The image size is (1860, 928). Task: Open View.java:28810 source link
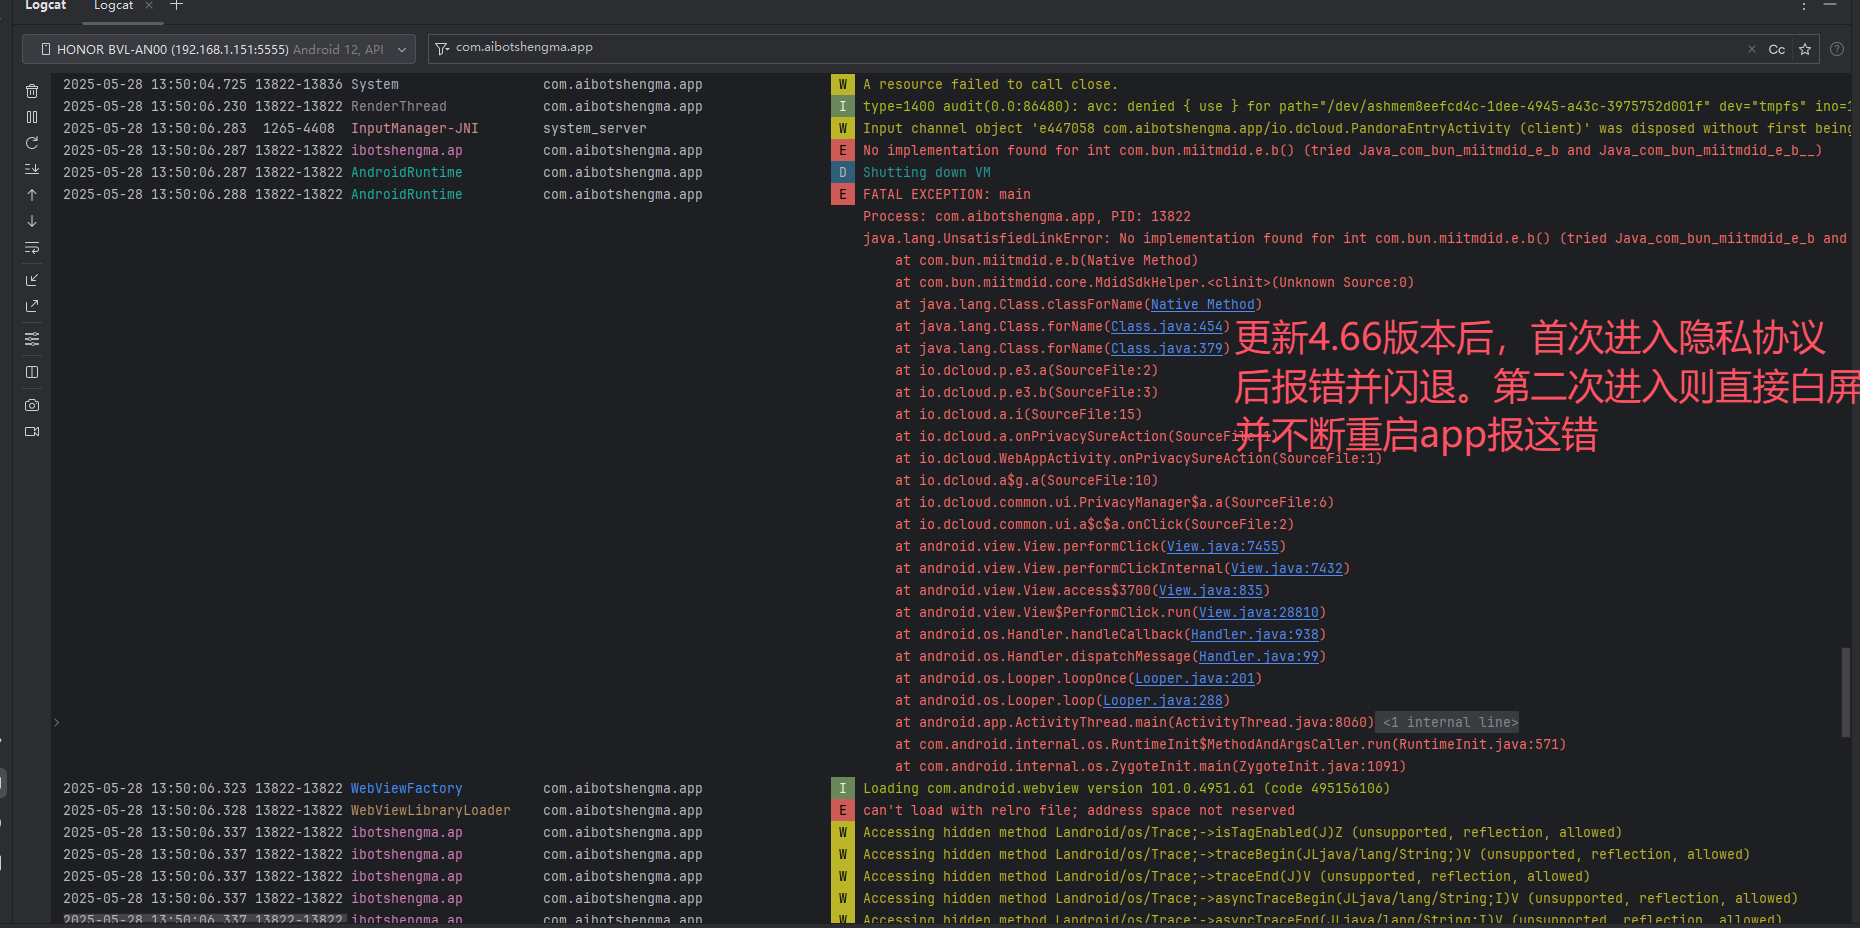click(x=1258, y=612)
